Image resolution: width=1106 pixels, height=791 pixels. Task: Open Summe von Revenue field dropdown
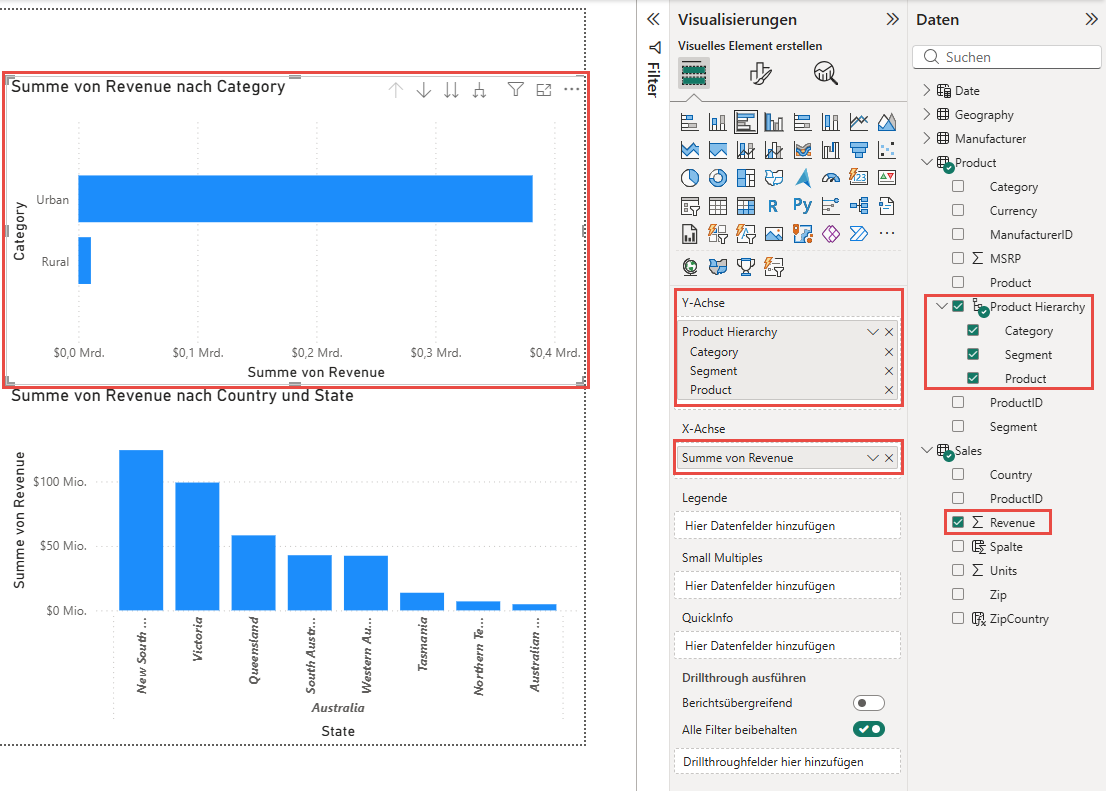click(x=873, y=458)
